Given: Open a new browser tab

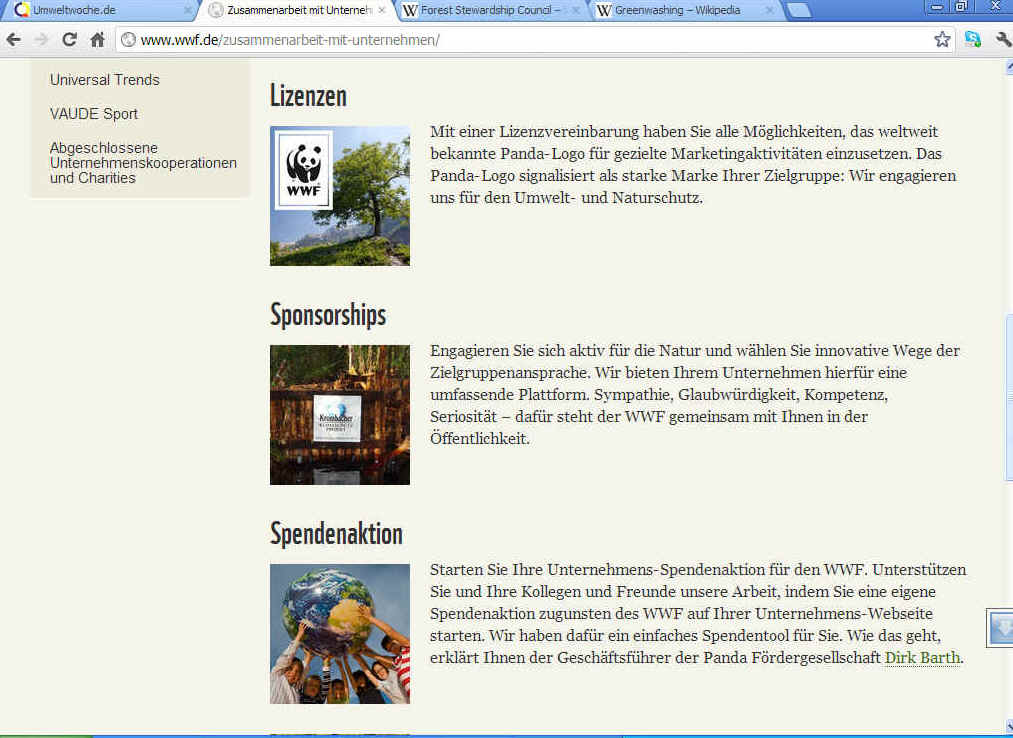Looking at the screenshot, I should (799, 10).
